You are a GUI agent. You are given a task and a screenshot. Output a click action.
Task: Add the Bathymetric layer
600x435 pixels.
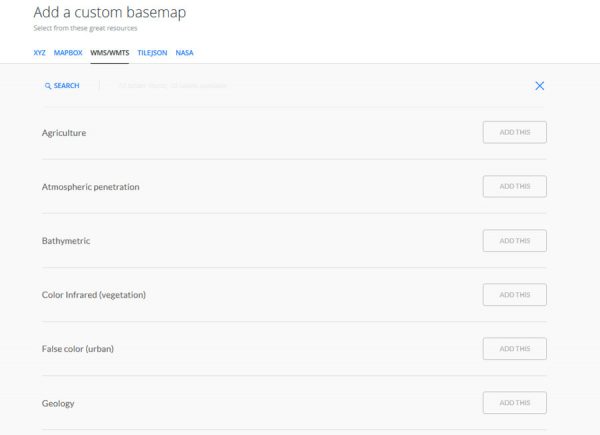(515, 241)
